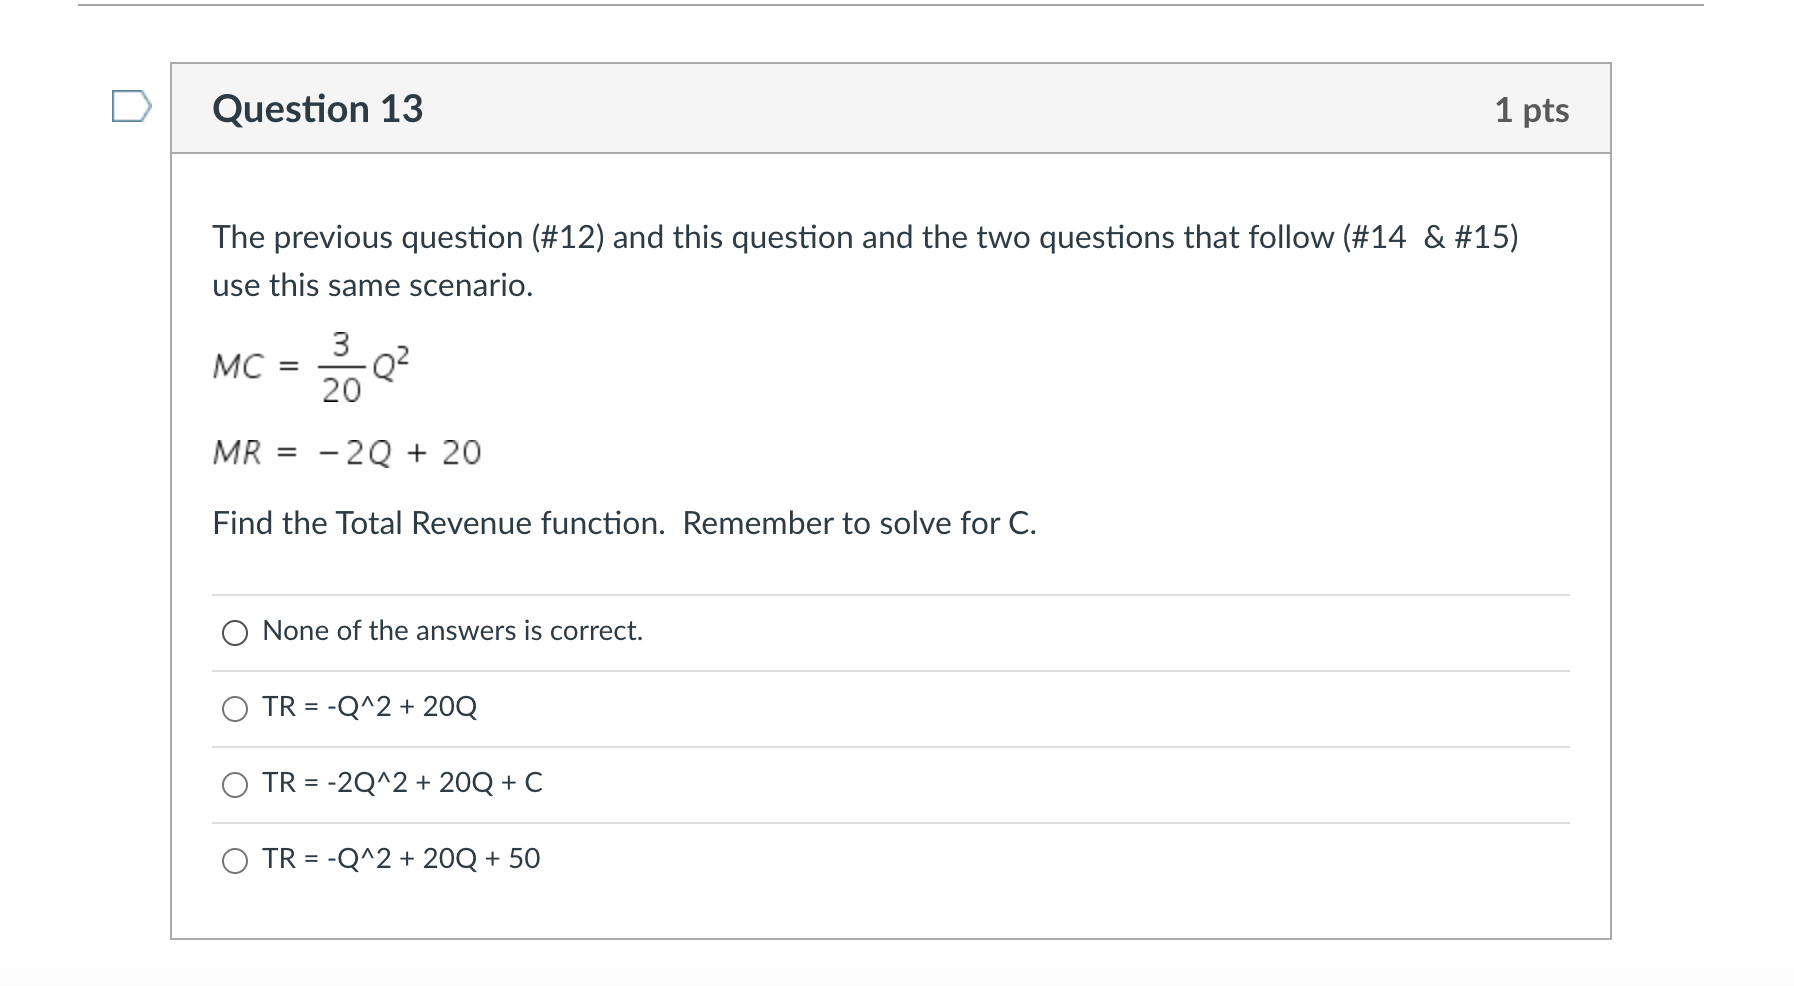This screenshot has height=986, width=1794.
Task: Click the '1 pts' point value
Action: (x=1532, y=110)
